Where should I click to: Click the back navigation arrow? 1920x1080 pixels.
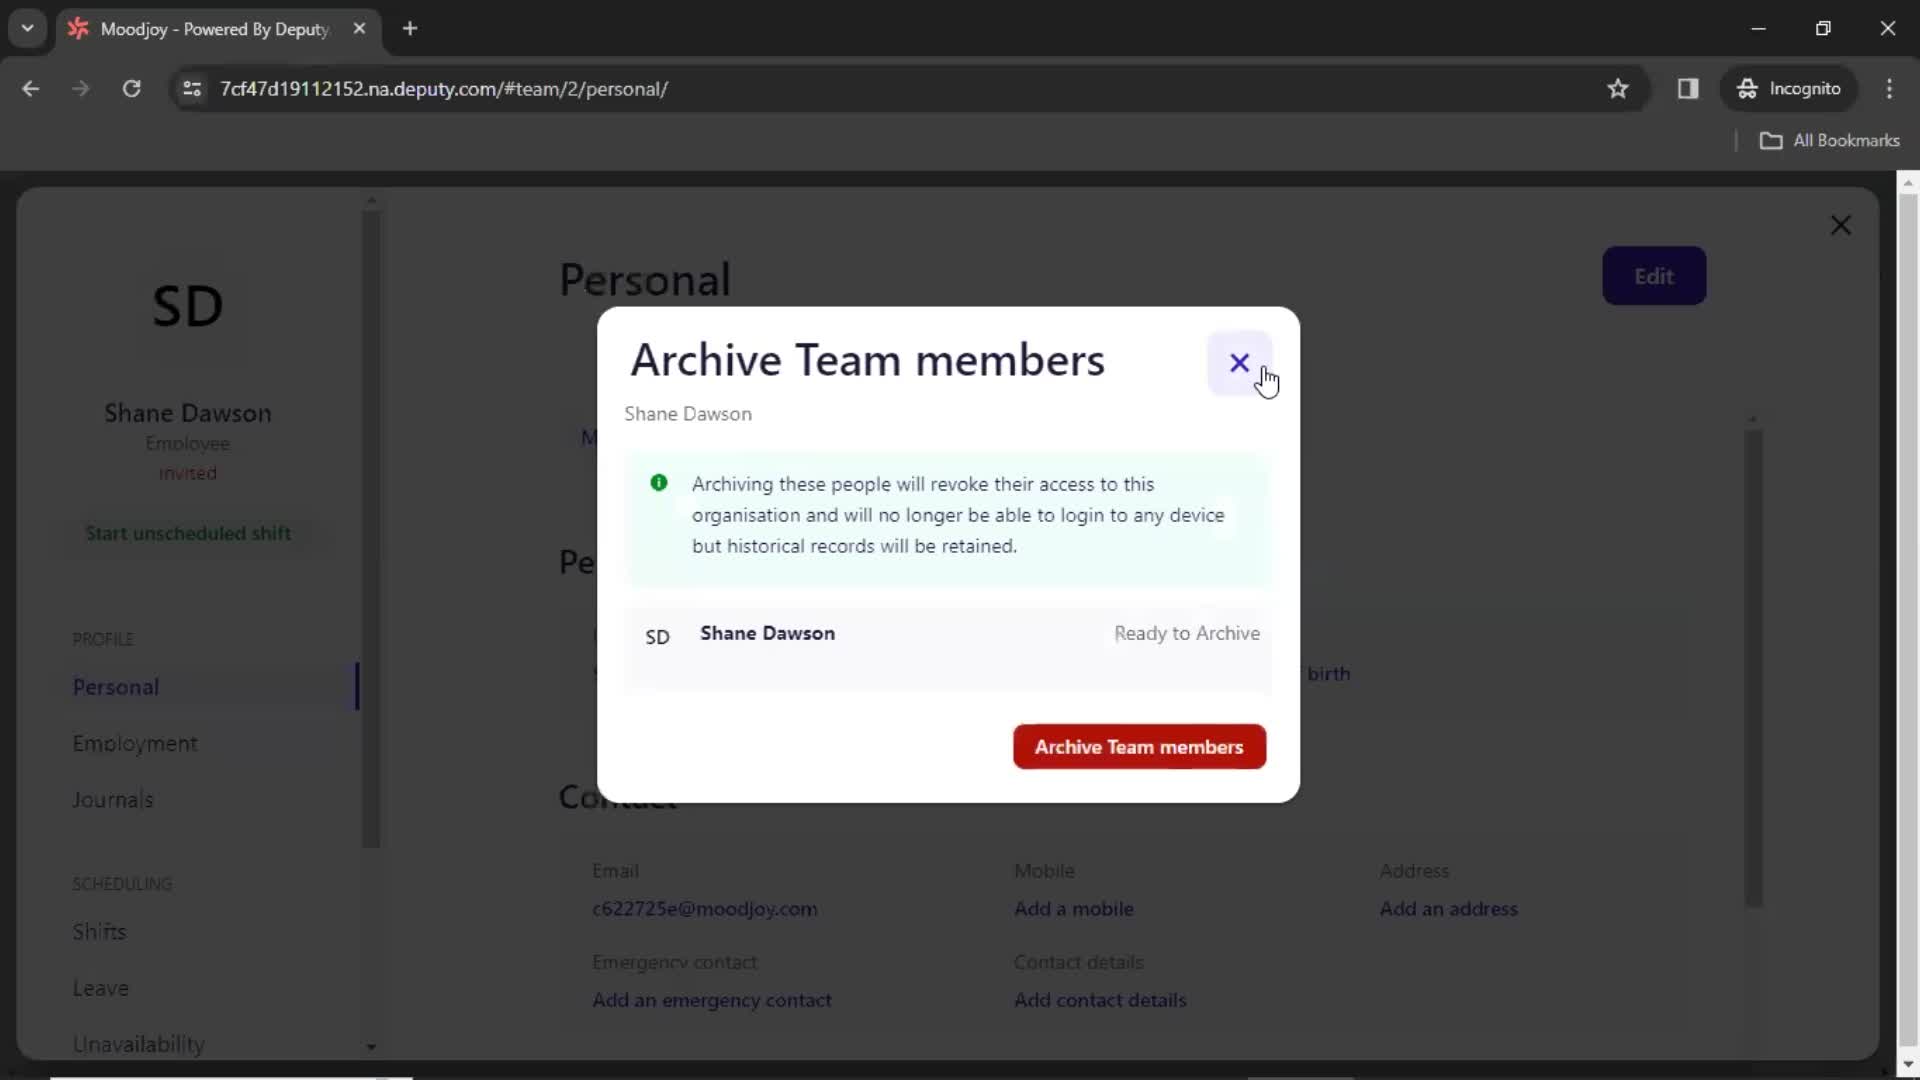(31, 89)
